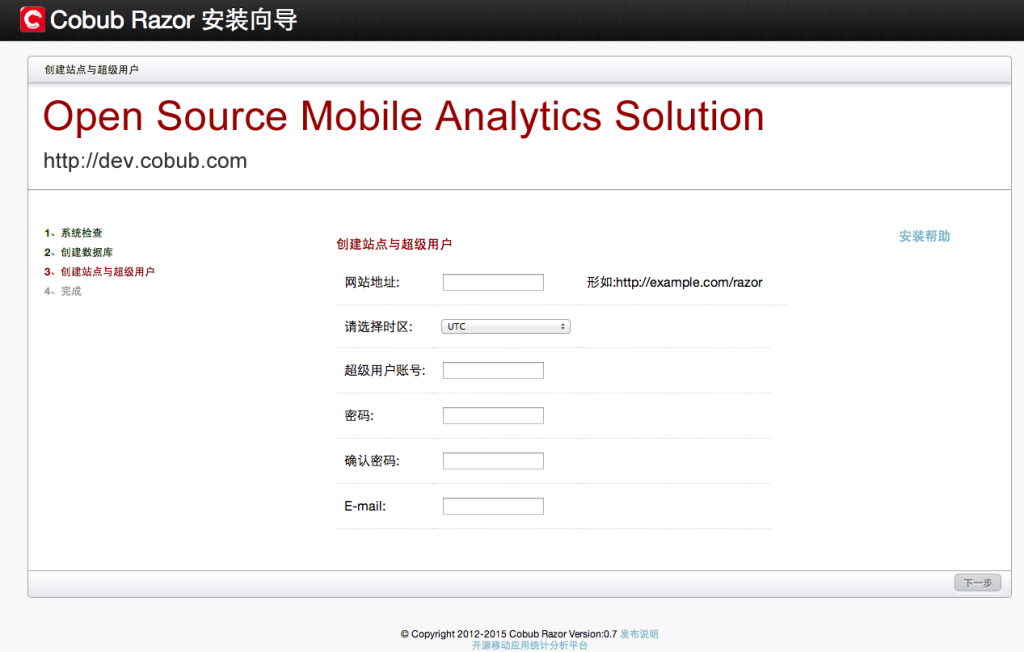Click the 网站地址 input field
Screen dimensions: 1024x652
click(x=493, y=282)
